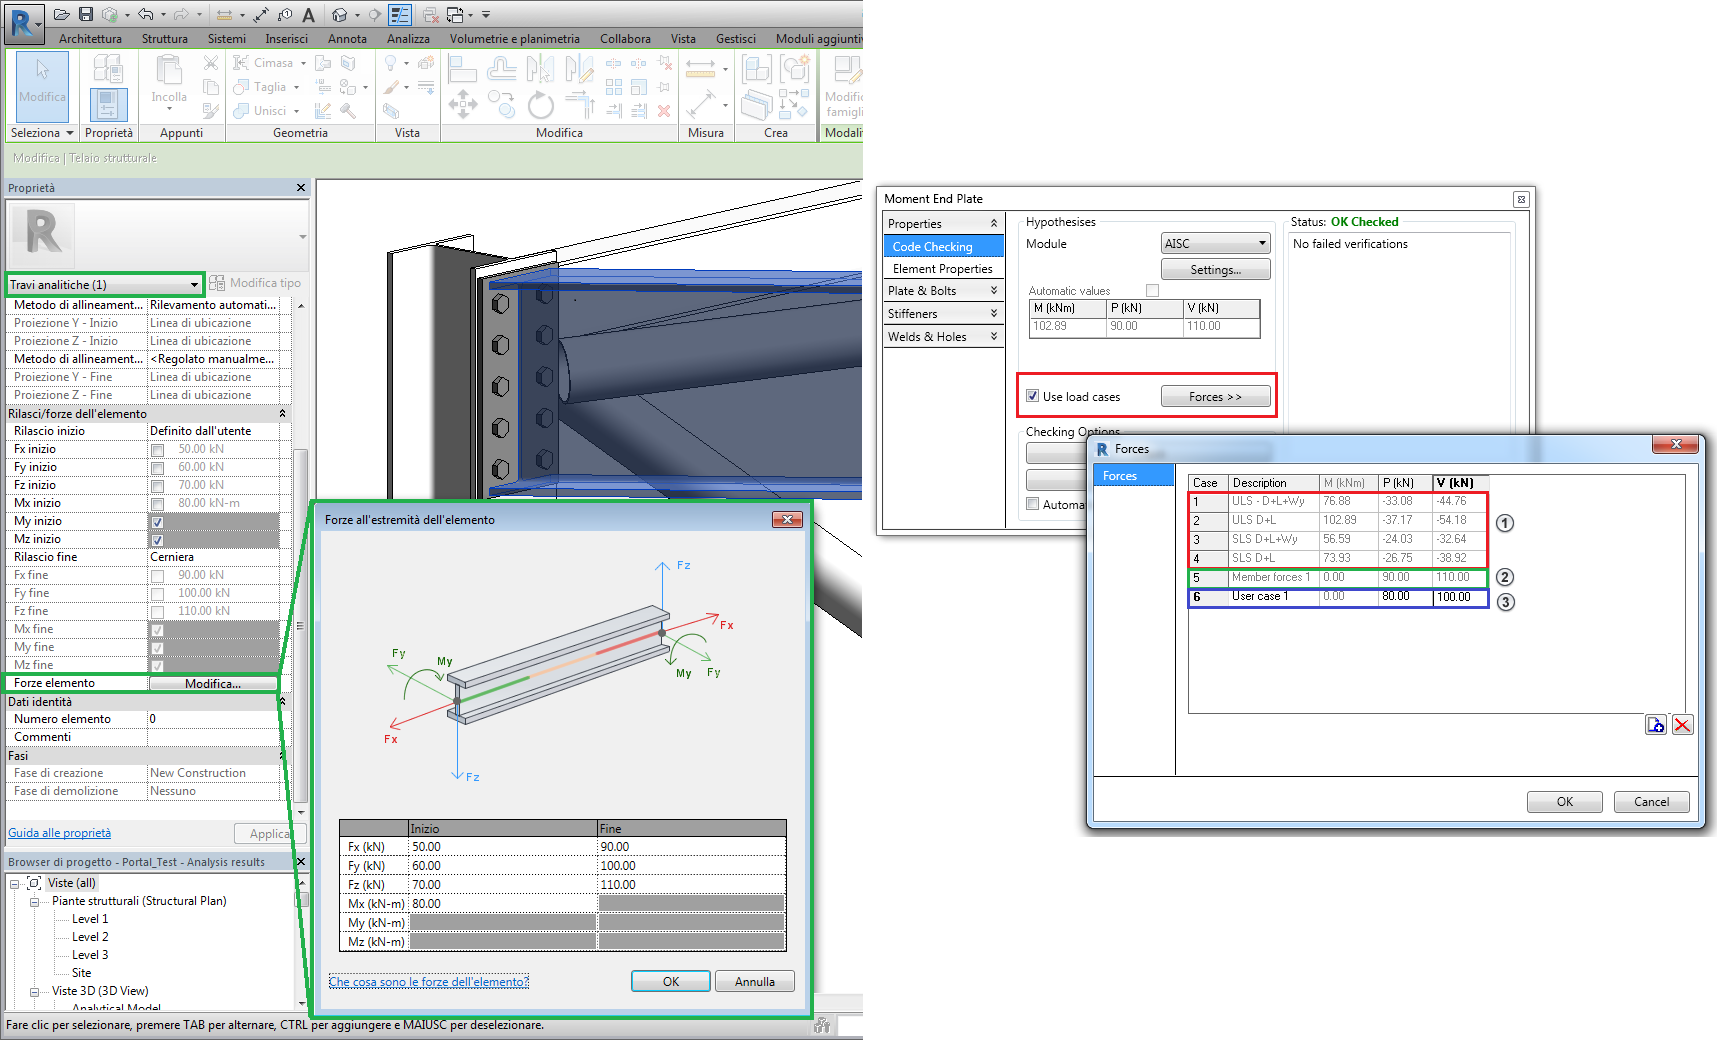The image size is (1736, 1040).
Task: Click the Move cross-arrows tool icon
Action: [x=462, y=104]
